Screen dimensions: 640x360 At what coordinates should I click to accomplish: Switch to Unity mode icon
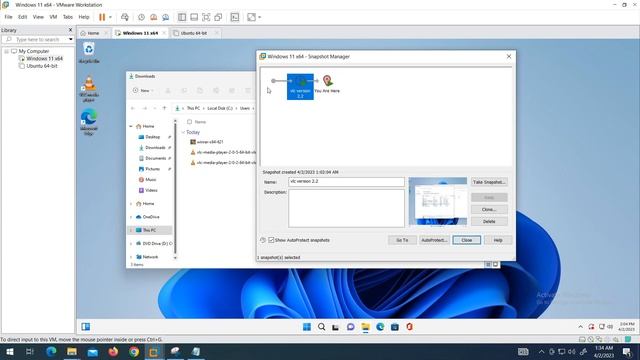click(x=218, y=17)
